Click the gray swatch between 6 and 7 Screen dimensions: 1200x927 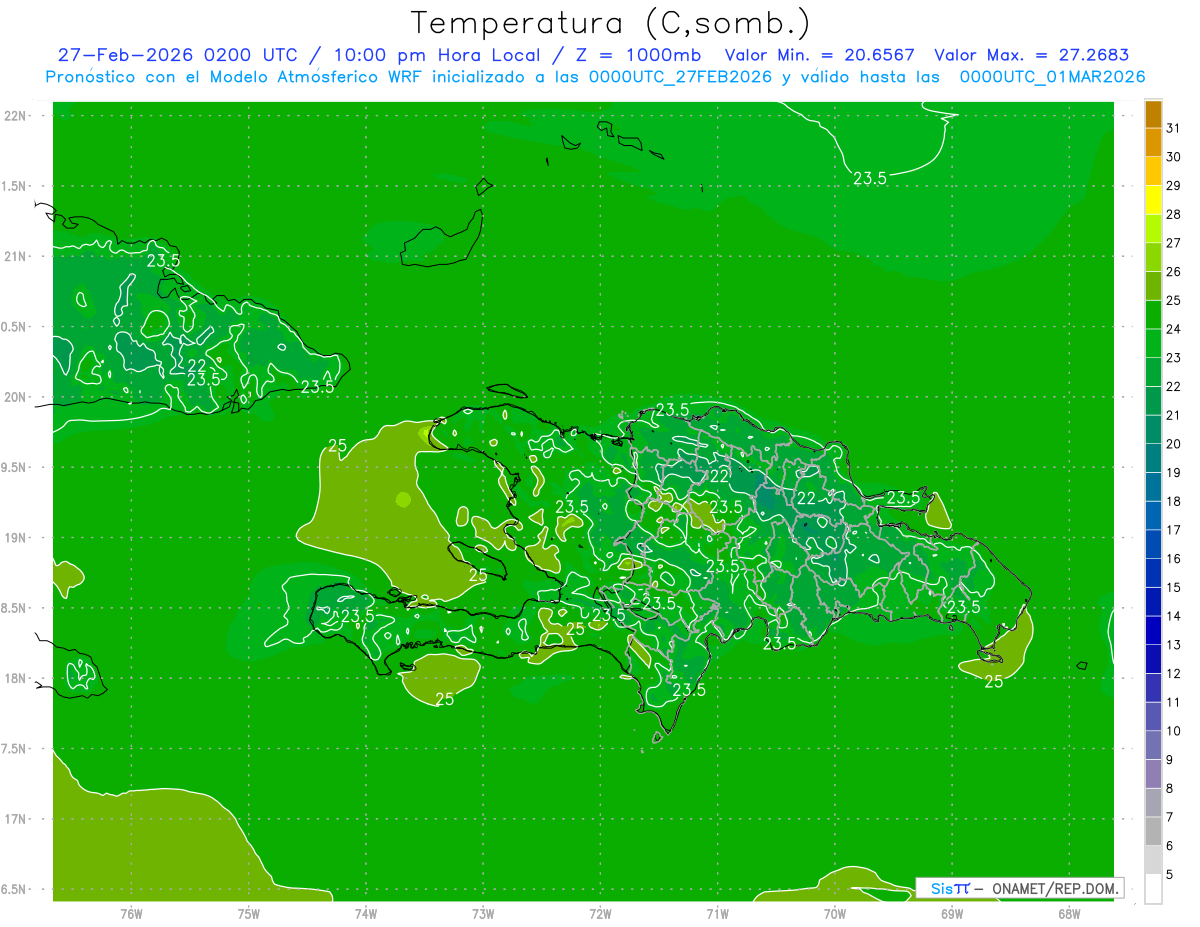(x=1153, y=832)
